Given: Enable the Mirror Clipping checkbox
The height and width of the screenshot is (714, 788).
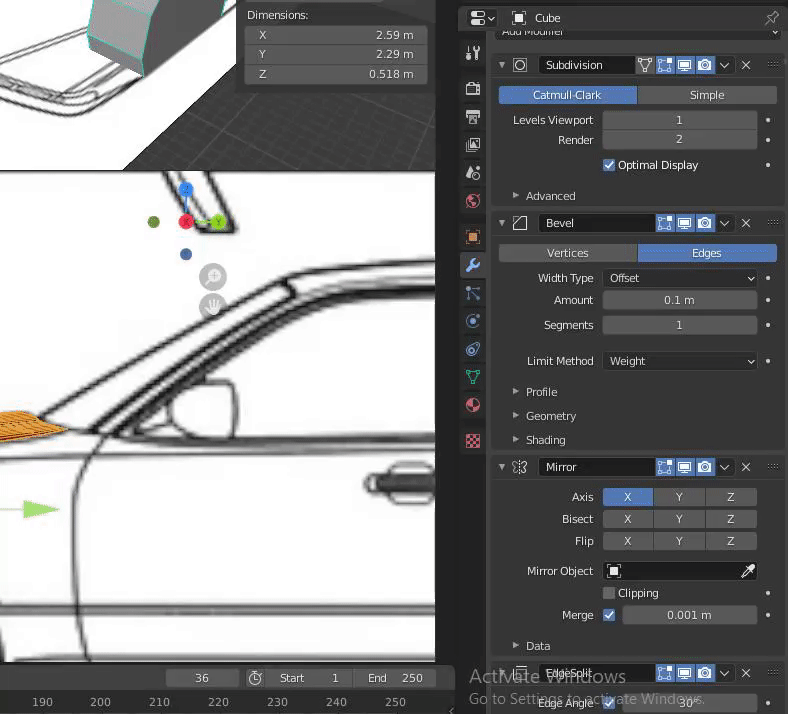Looking at the screenshot, I should click(x=609, y=593).
